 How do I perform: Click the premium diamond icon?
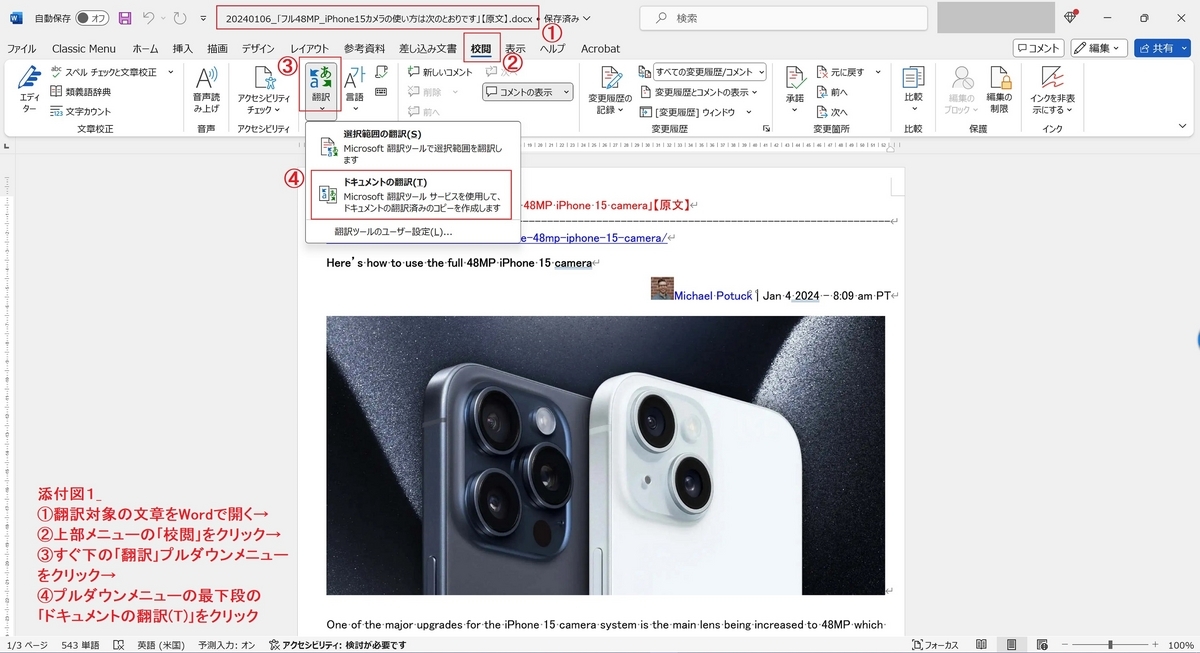click(x=1071, y=18)
